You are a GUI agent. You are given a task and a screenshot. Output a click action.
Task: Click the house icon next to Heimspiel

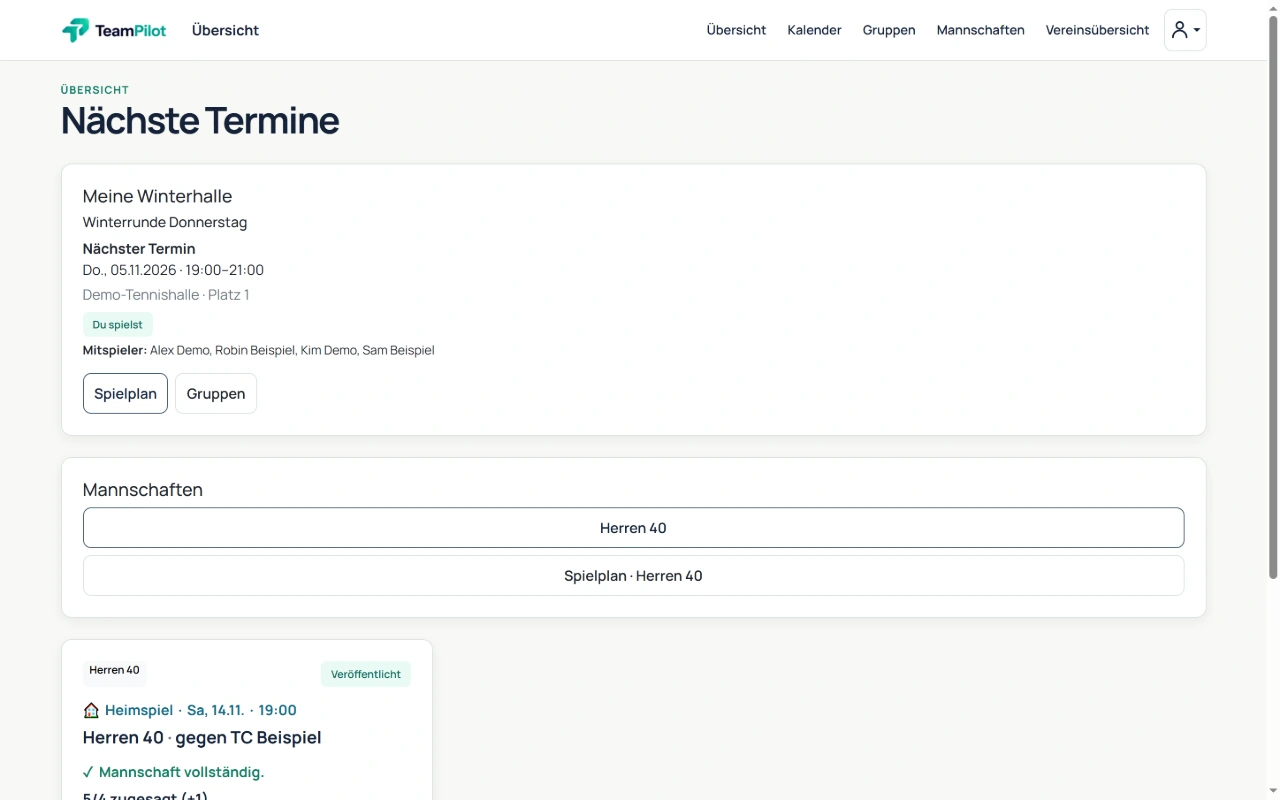coord(91,710)
